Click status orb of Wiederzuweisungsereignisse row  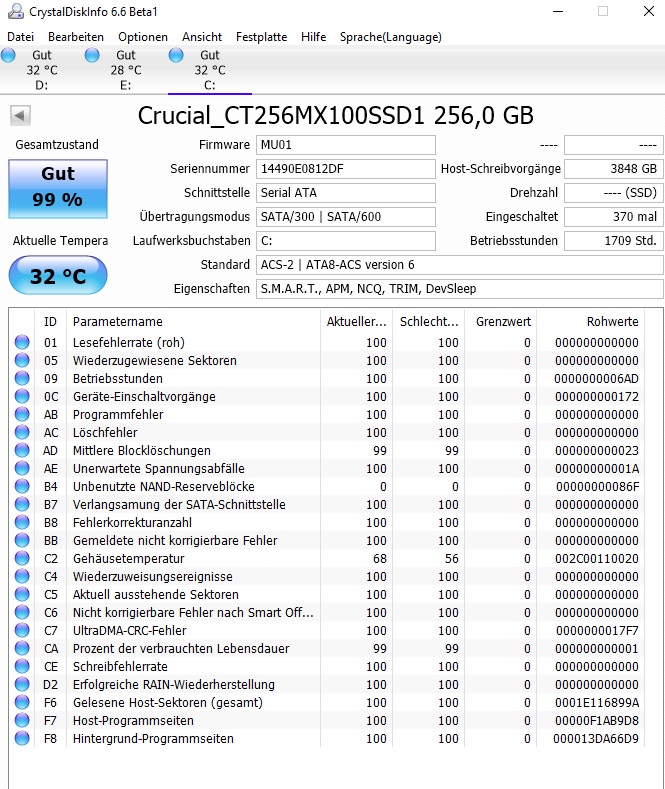pos(22,576)
